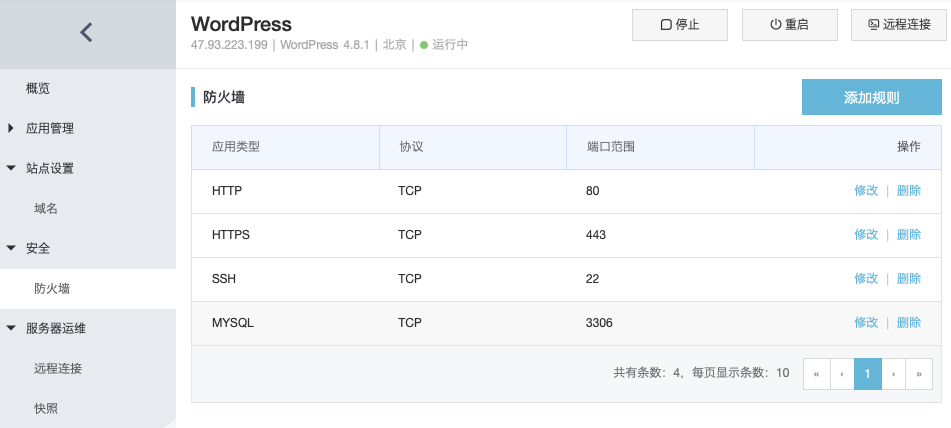
Task: Click port value 443
Action: click(x=596, y=235)
